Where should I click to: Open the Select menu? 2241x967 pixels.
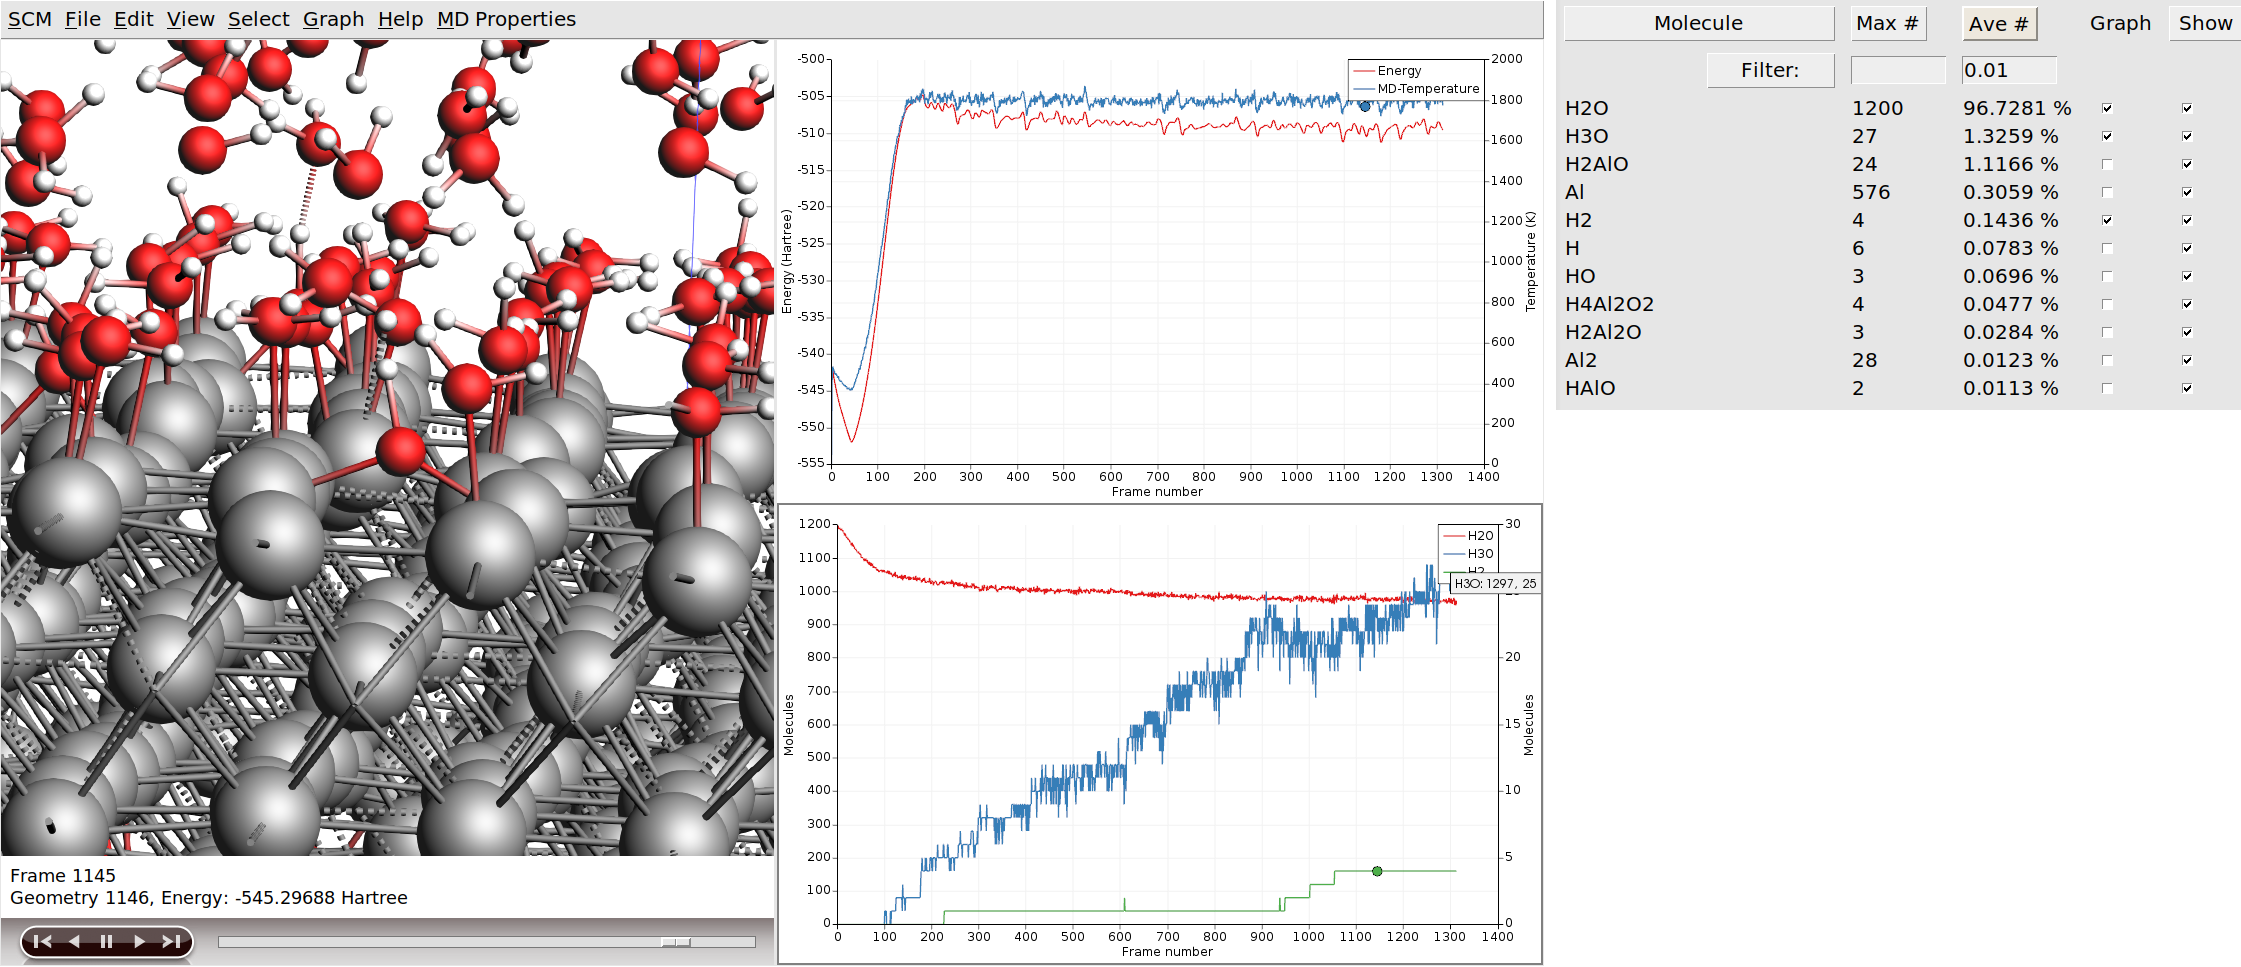pos(258,19)
